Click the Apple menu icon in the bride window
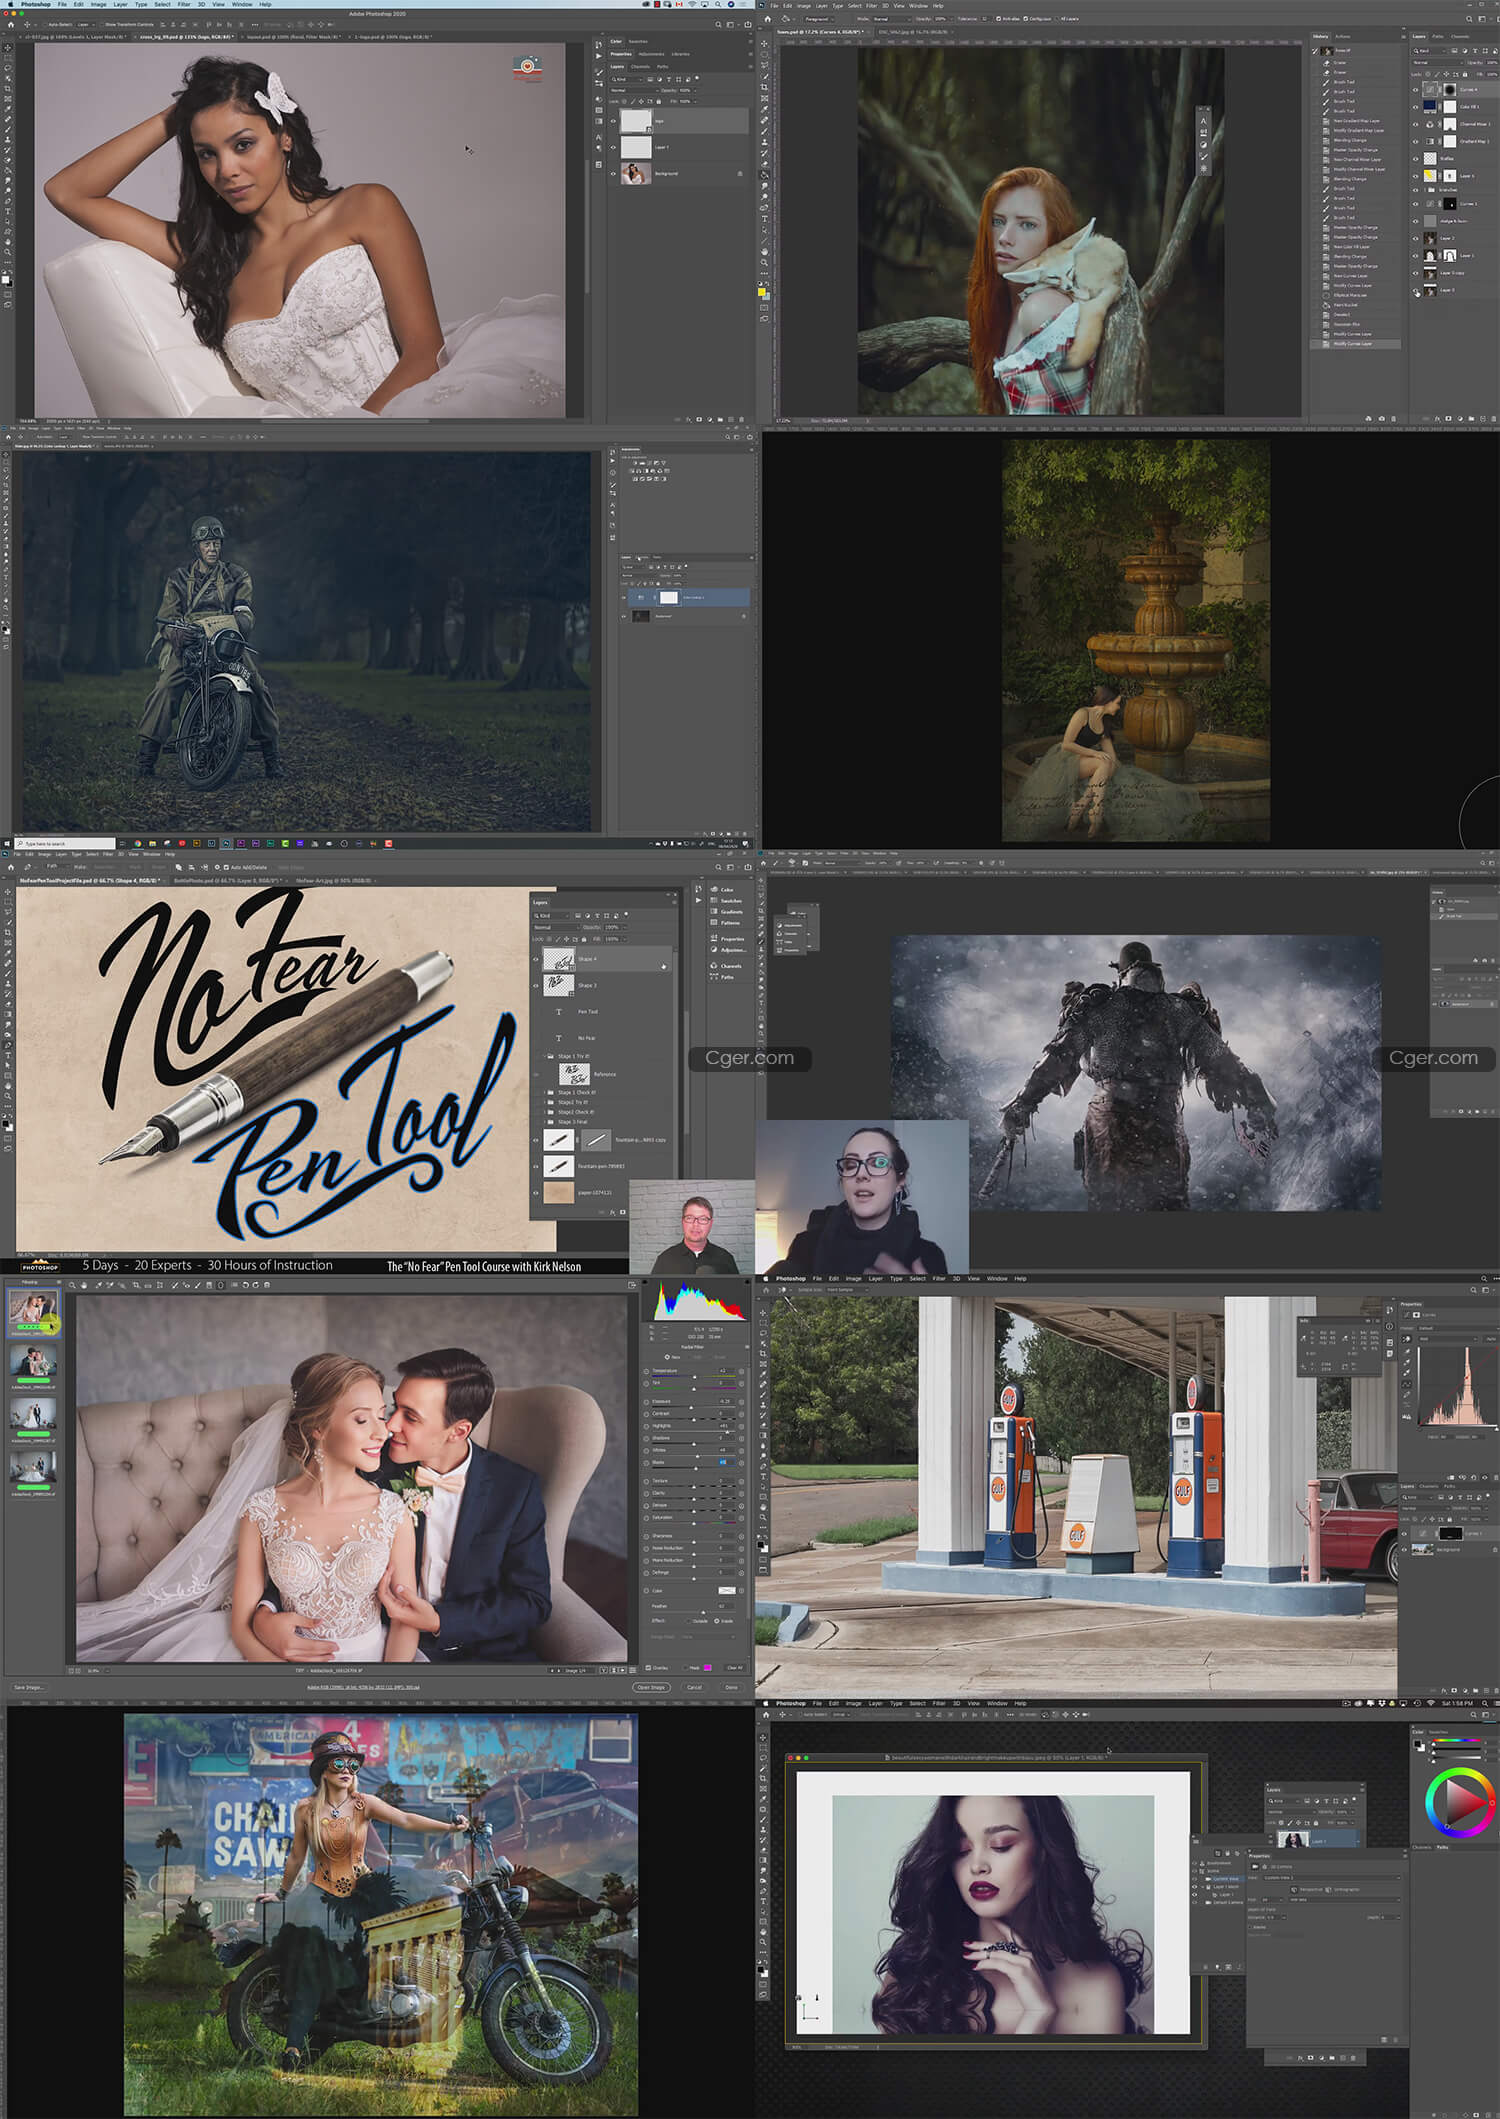The image size is (1500, 2119). pos(10,4)
